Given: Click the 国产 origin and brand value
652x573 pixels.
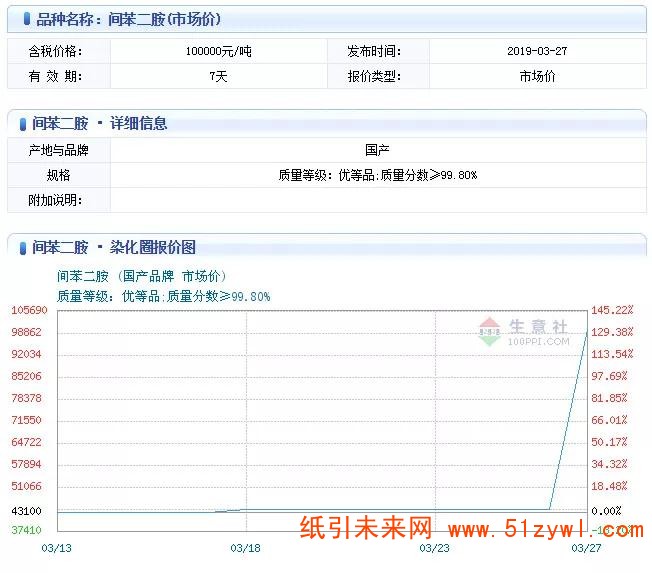Looking at the screenshot, I should tap(377, 150).
